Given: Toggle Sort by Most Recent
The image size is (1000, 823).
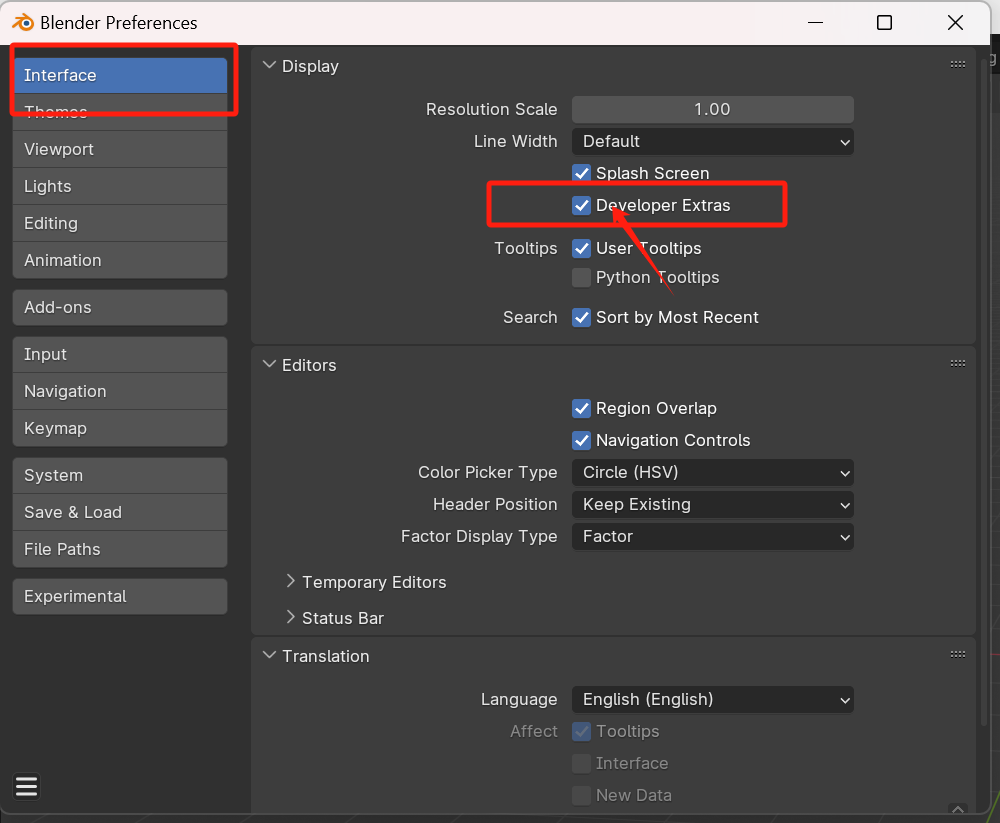Looking at the screenshot, I should pos(581,317).
